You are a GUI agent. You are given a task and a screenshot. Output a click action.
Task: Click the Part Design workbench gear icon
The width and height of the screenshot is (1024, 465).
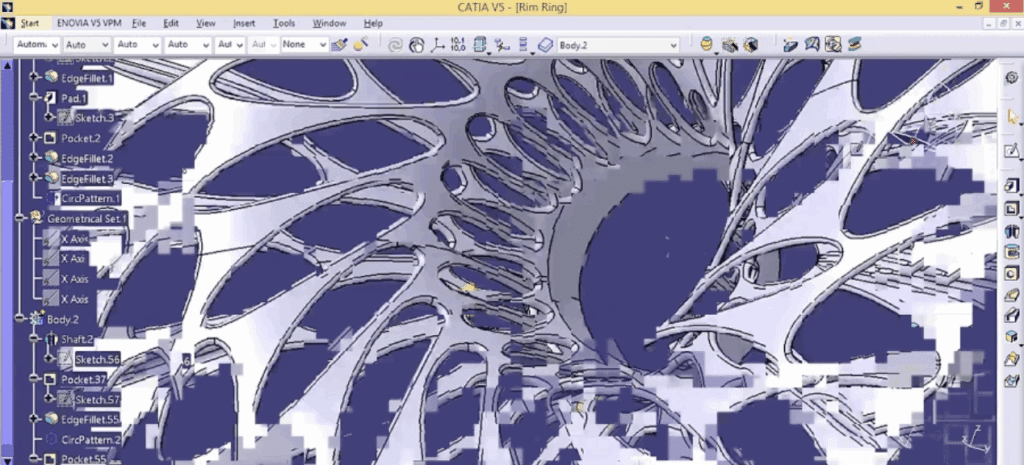1011,77
